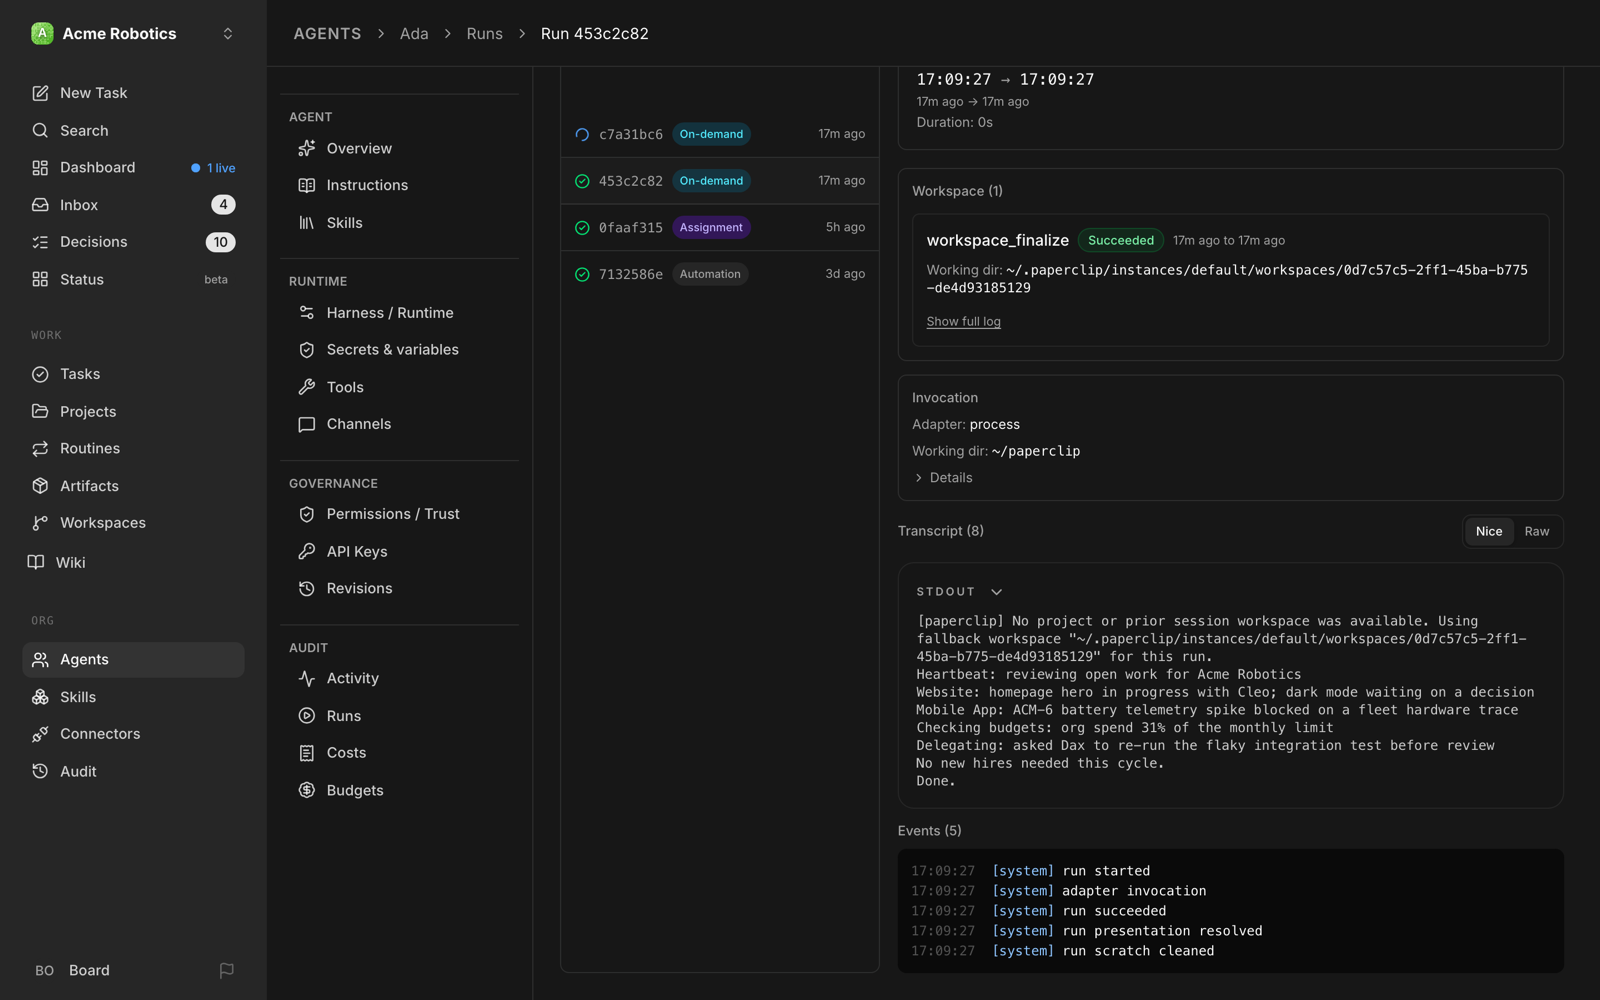The image size is (1600, 1000).
Task: Open Audit in the Org section
Action: 133,771
